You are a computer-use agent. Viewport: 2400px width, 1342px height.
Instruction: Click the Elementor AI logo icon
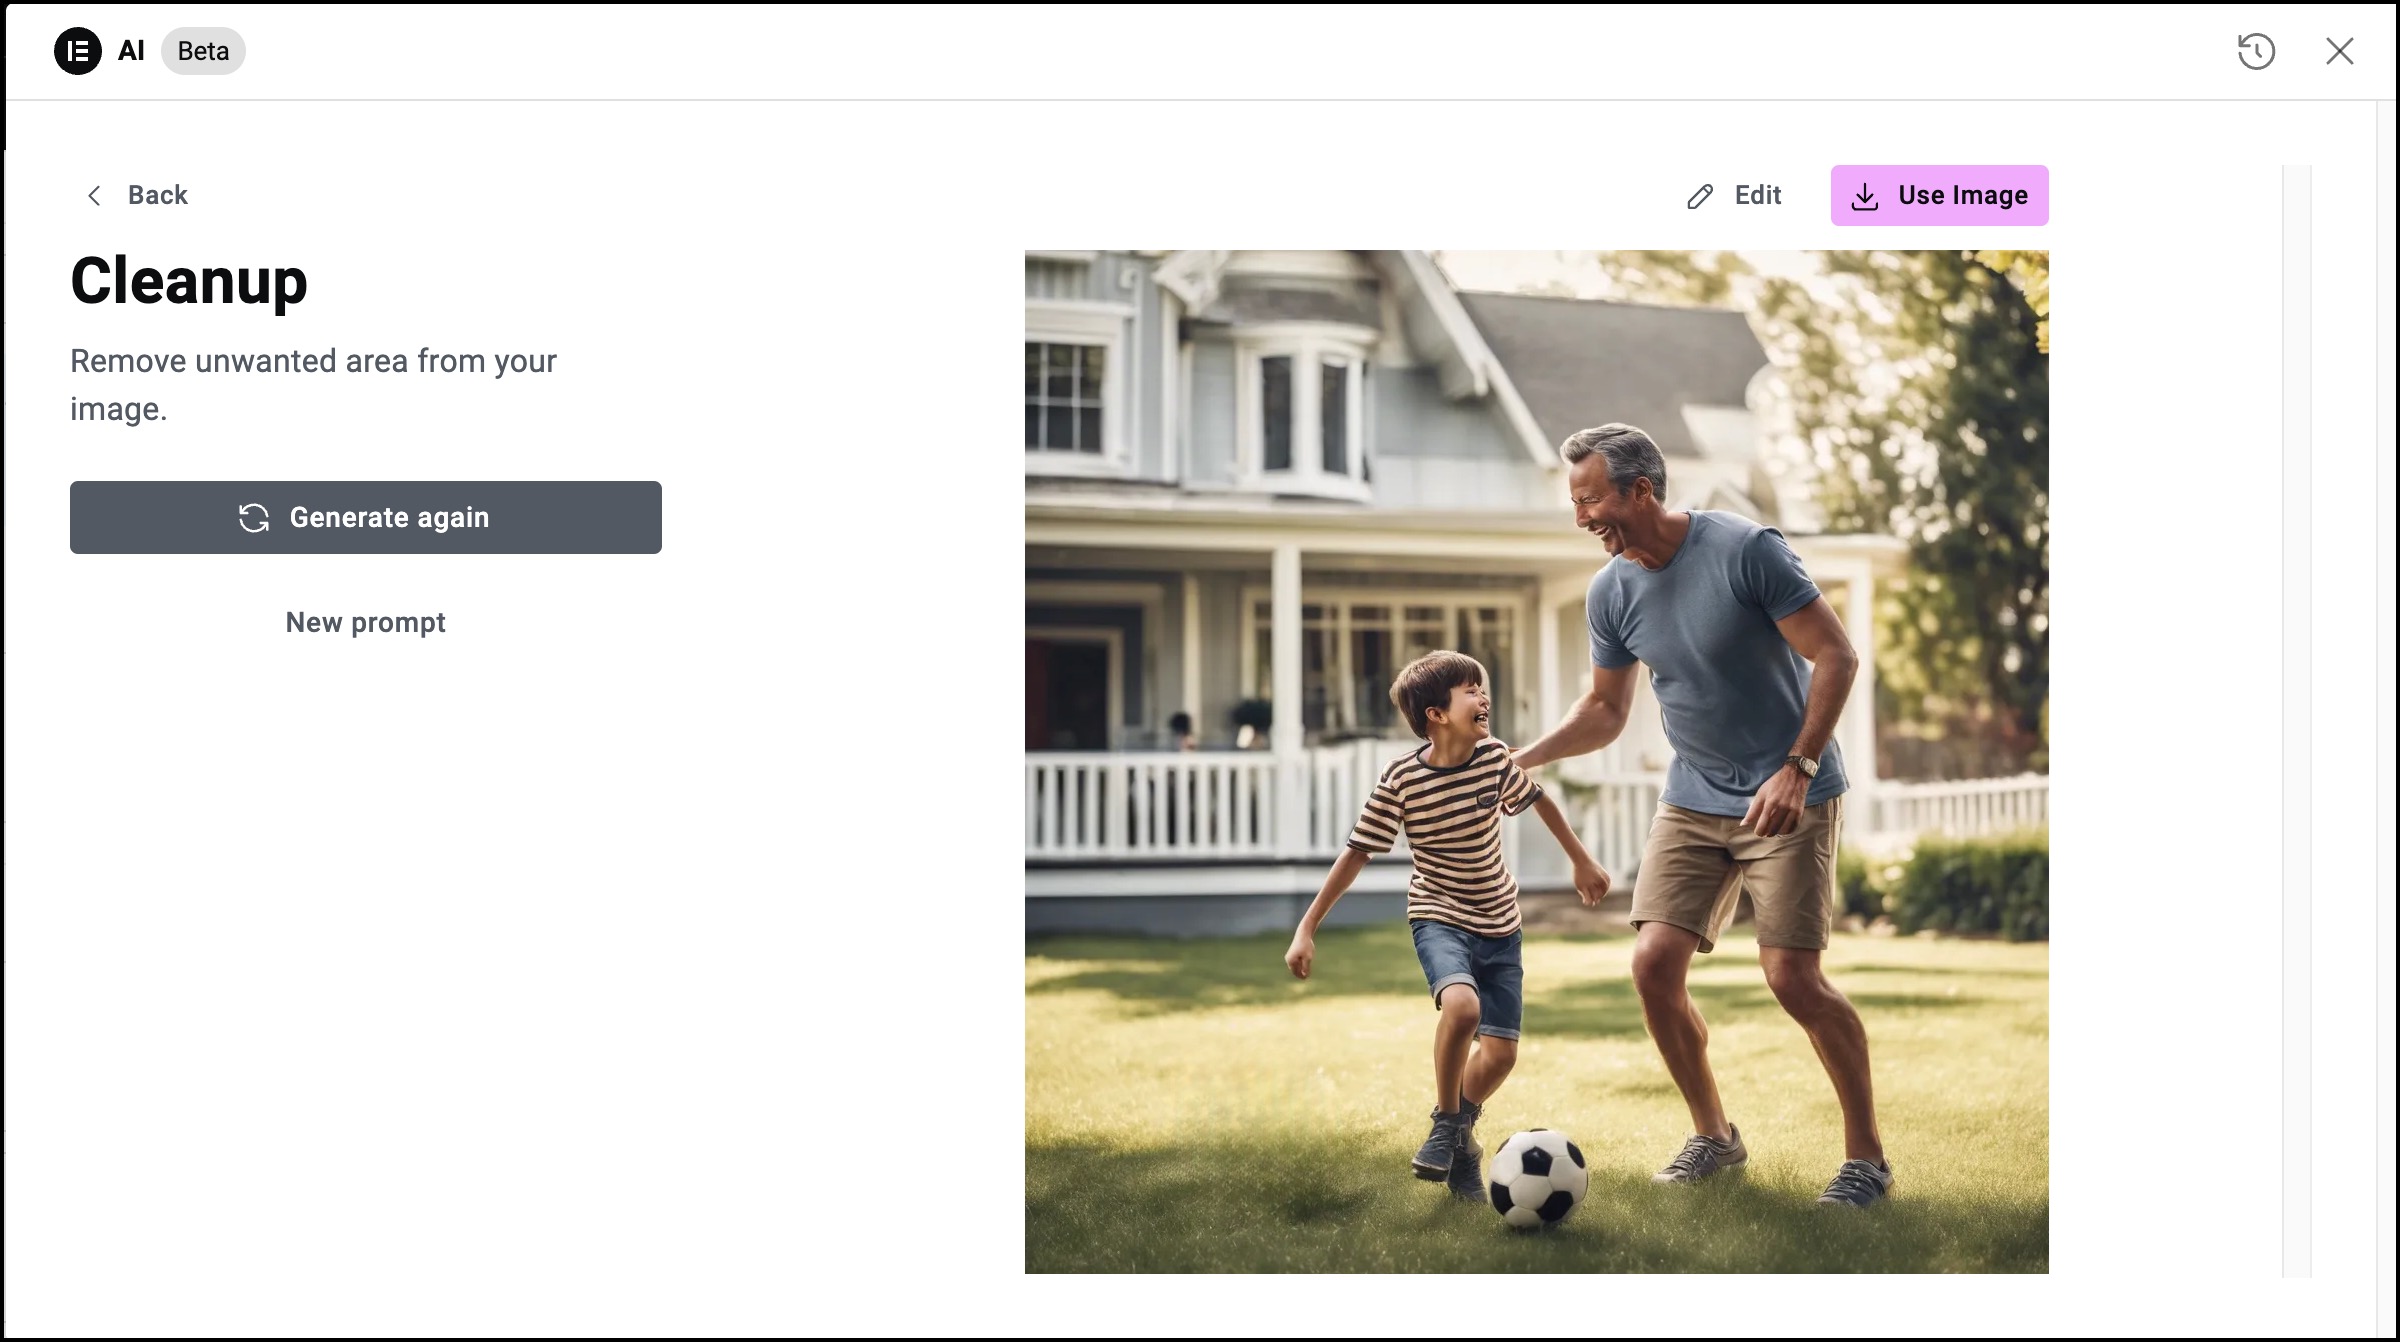[77, 51]
